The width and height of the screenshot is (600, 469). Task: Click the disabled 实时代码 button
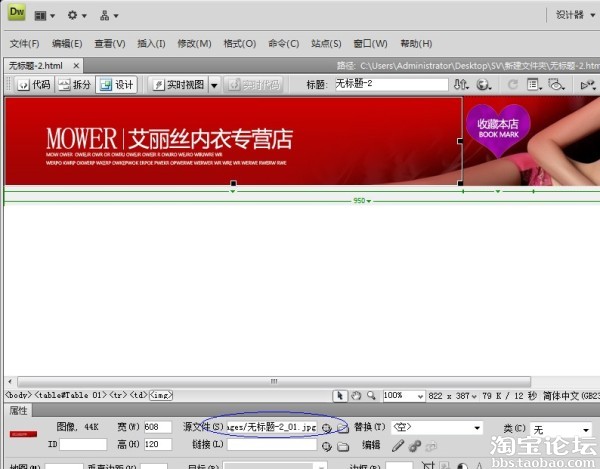click(x=254, y=85)
